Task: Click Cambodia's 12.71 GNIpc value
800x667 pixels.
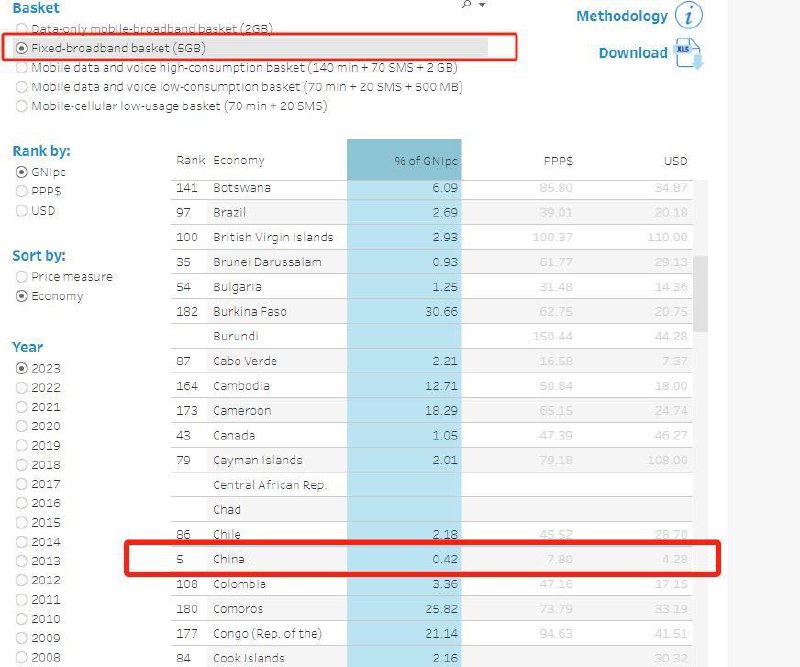Action: click(x=441, y=386)
